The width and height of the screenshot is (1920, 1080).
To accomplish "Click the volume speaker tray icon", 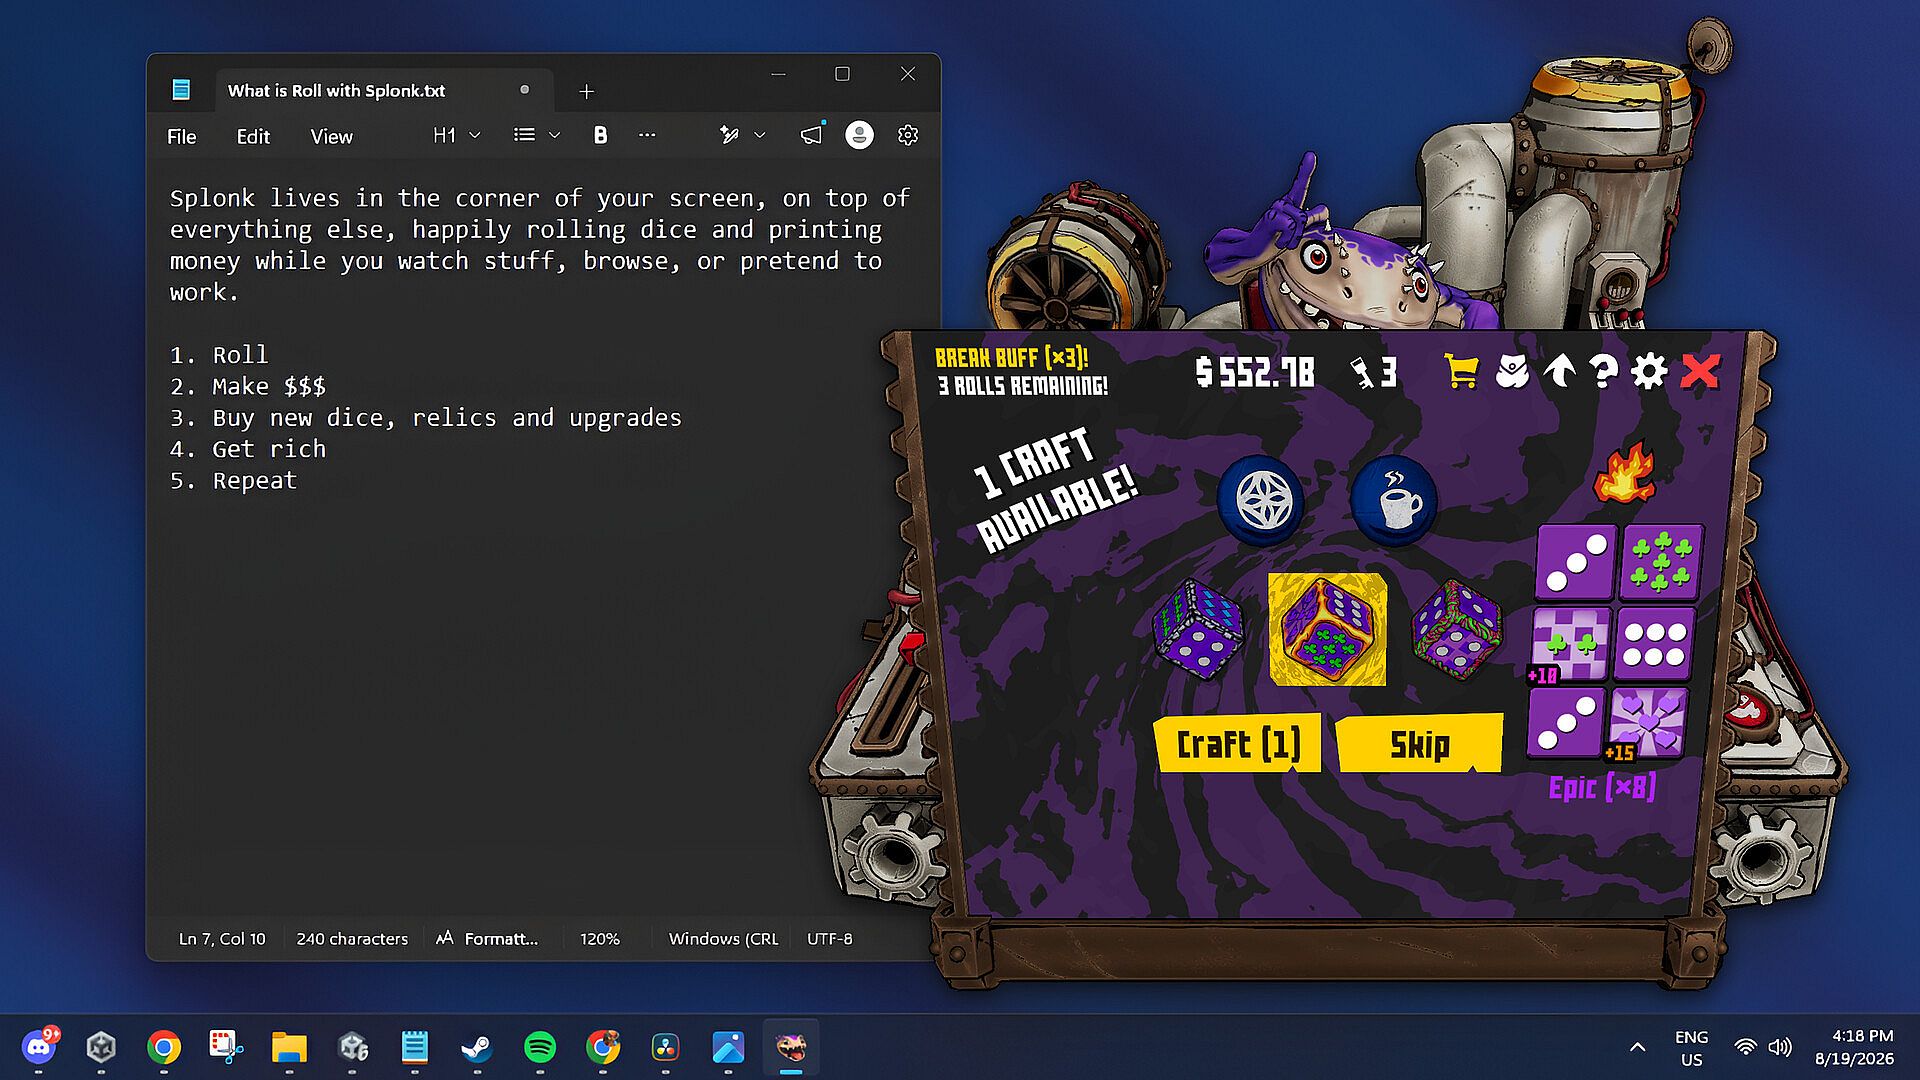I will (x=1780, y=1047).
